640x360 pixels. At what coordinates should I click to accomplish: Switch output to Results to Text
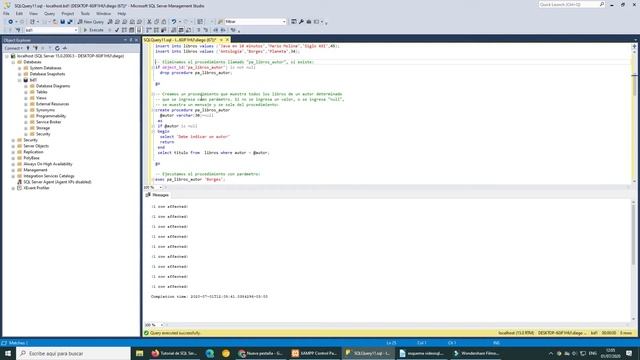[x=173, y=30]
